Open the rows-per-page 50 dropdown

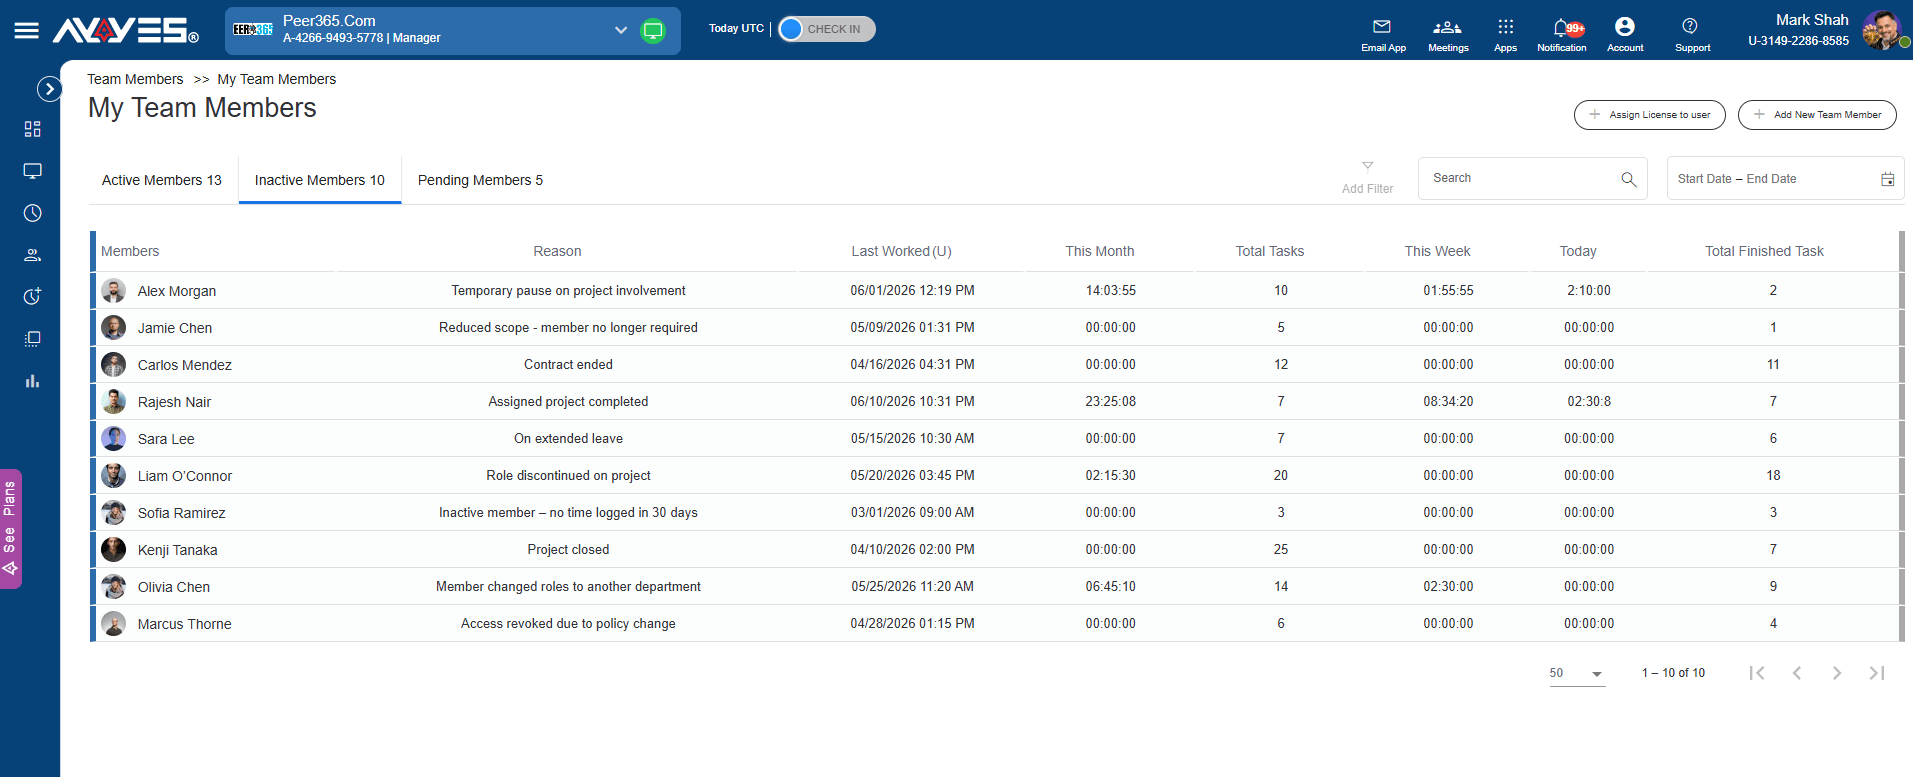click(x=1577, y=673)
